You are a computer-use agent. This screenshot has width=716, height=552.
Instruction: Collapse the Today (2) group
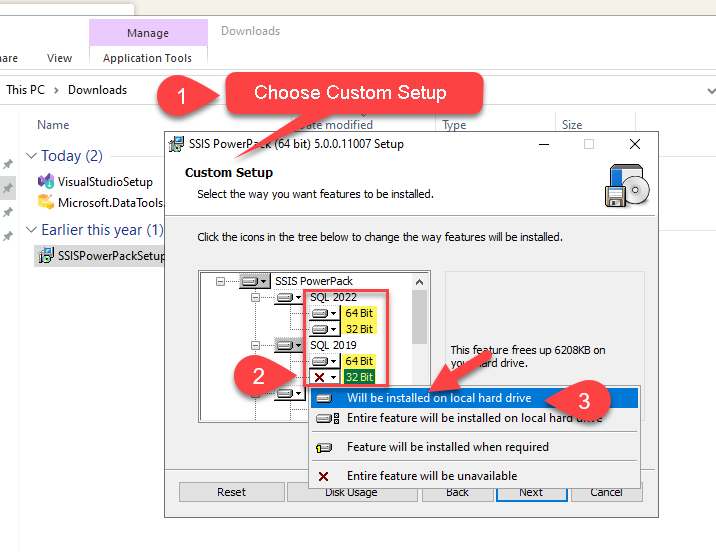coord(31,156)
